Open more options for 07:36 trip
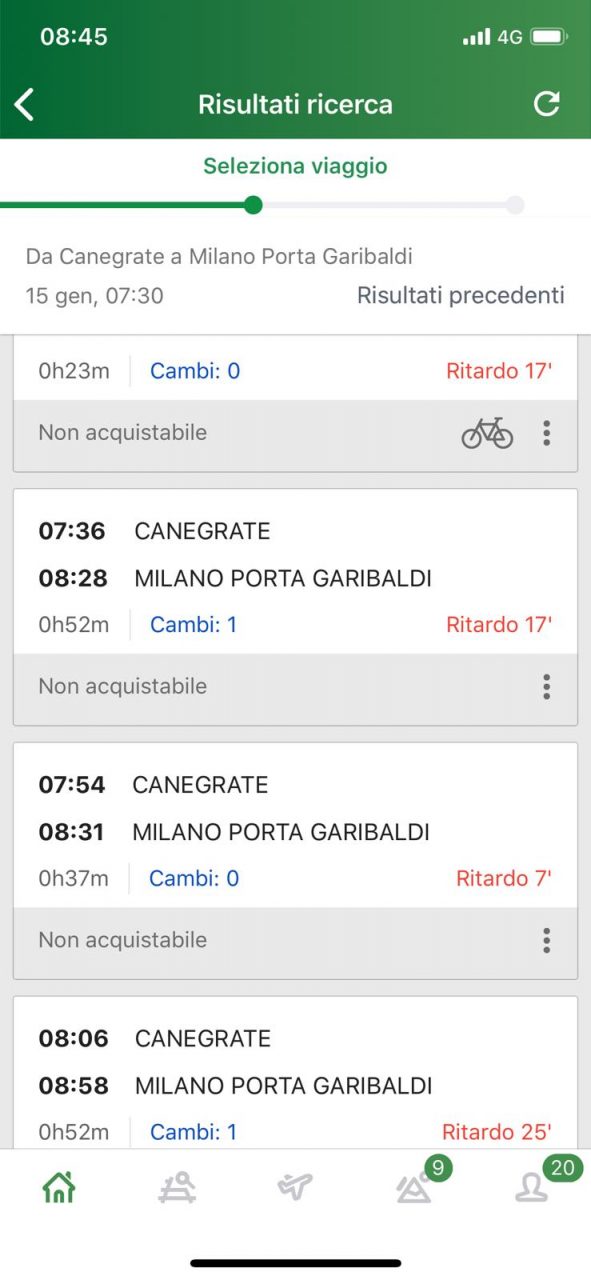The width and height of the screenshot is (591, 1280). [546, 687]
